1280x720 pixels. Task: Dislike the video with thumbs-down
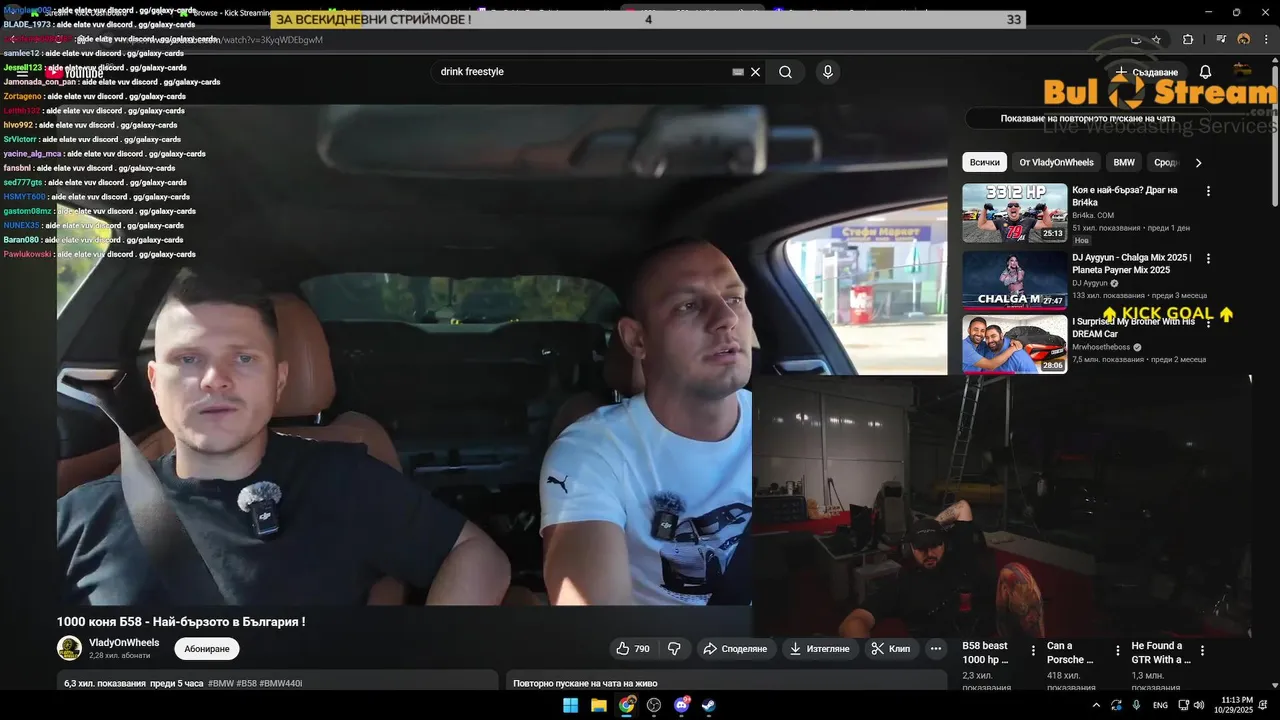674,649
